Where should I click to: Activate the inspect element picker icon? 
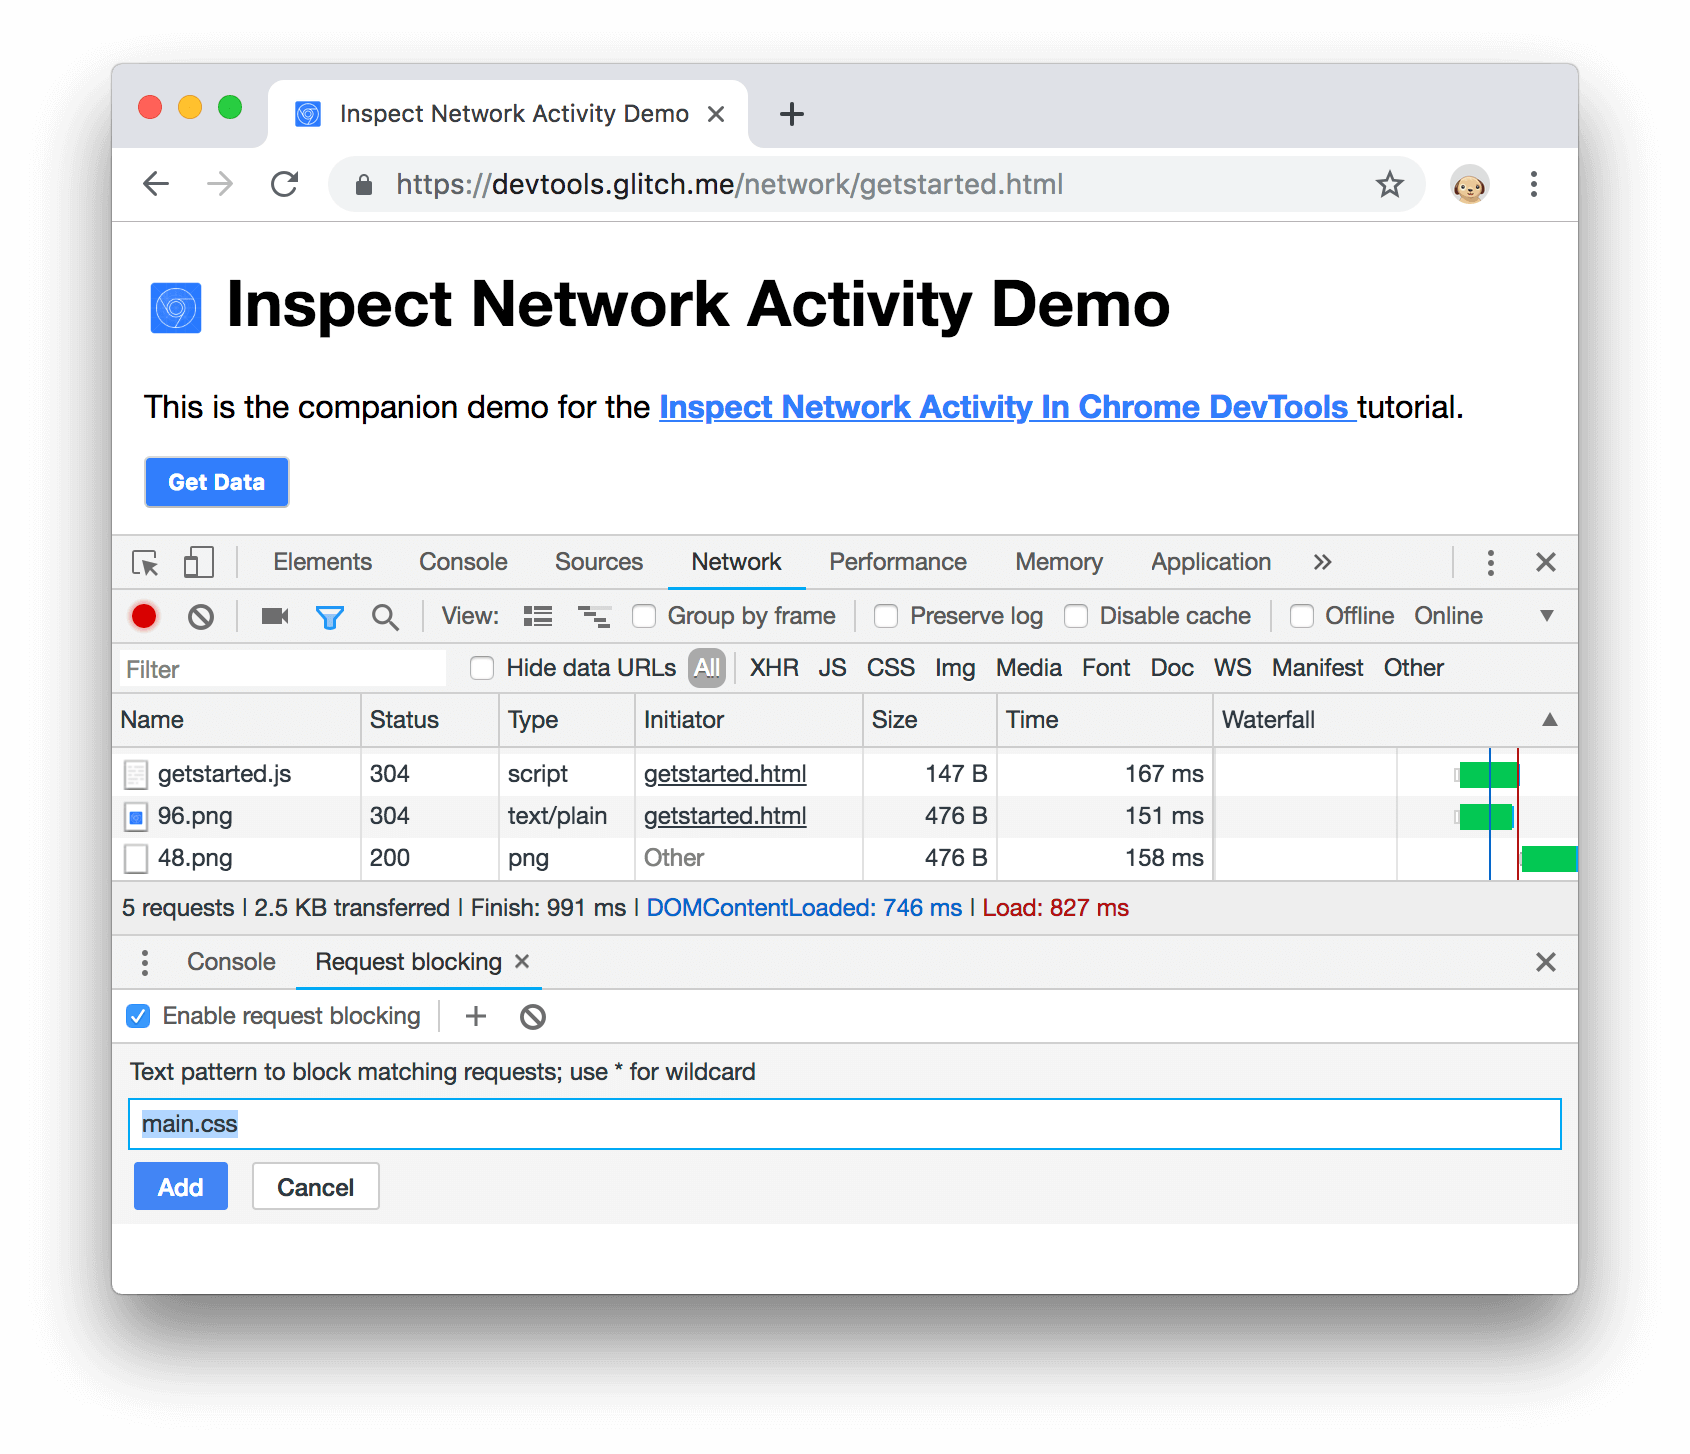click(145, 562)
